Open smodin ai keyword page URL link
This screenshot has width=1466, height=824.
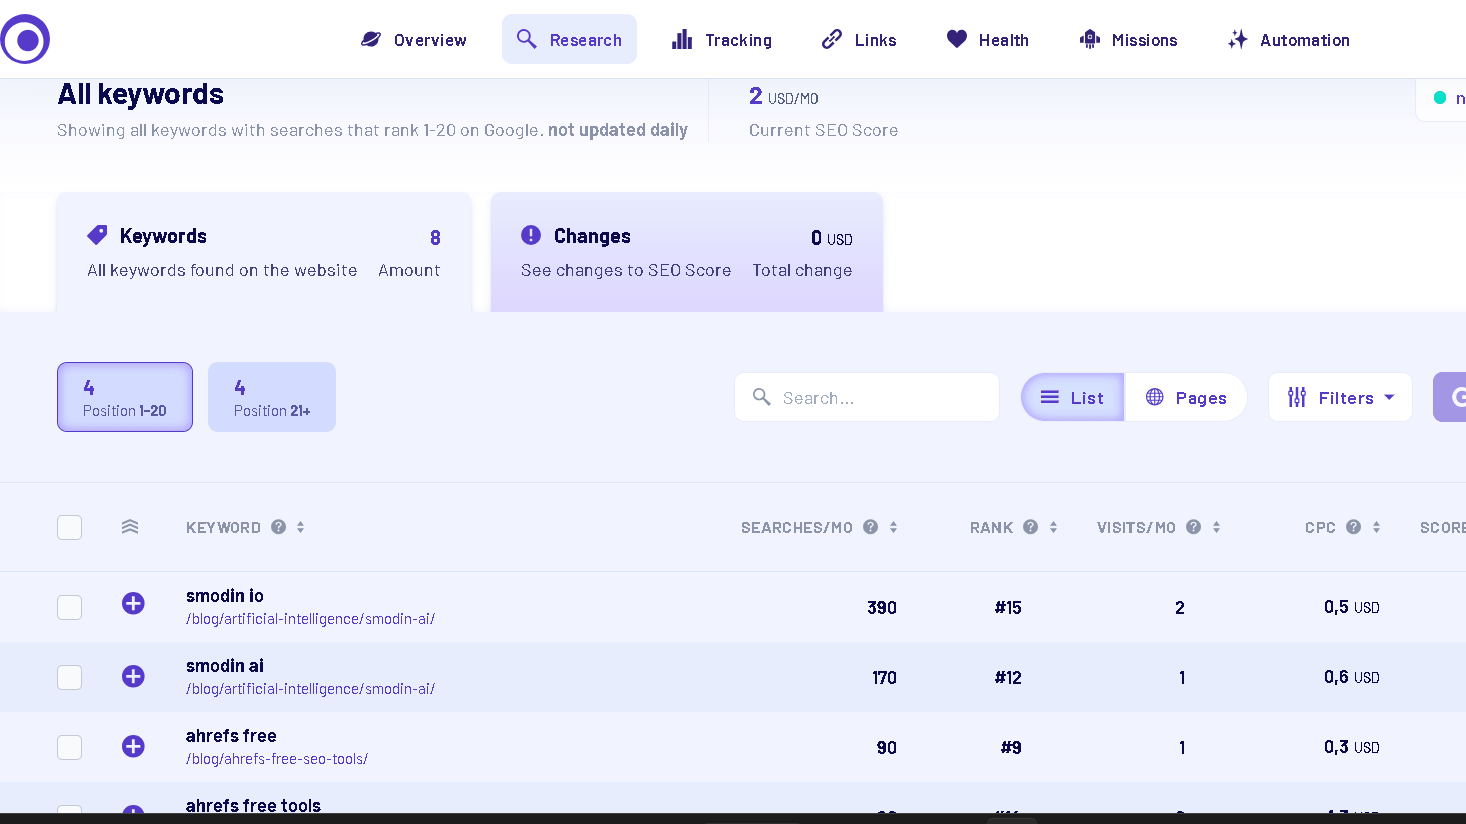pyautogui.click(x=310, y=689)
